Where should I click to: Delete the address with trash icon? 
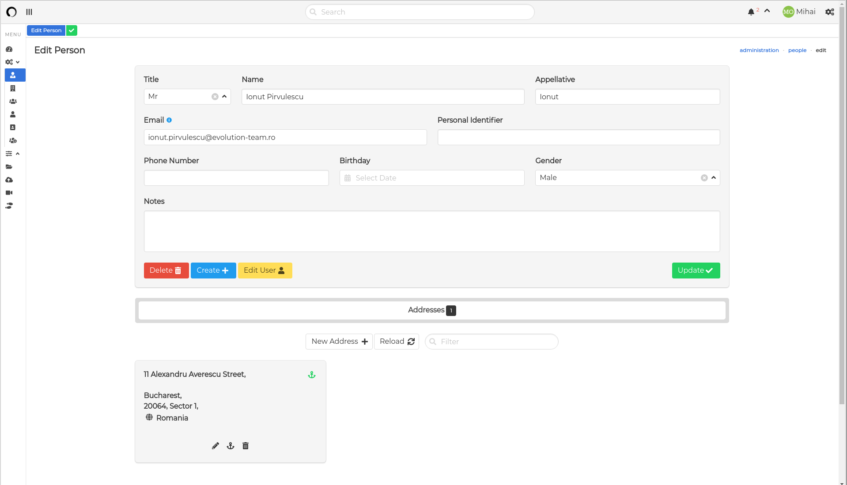(245, 446)
